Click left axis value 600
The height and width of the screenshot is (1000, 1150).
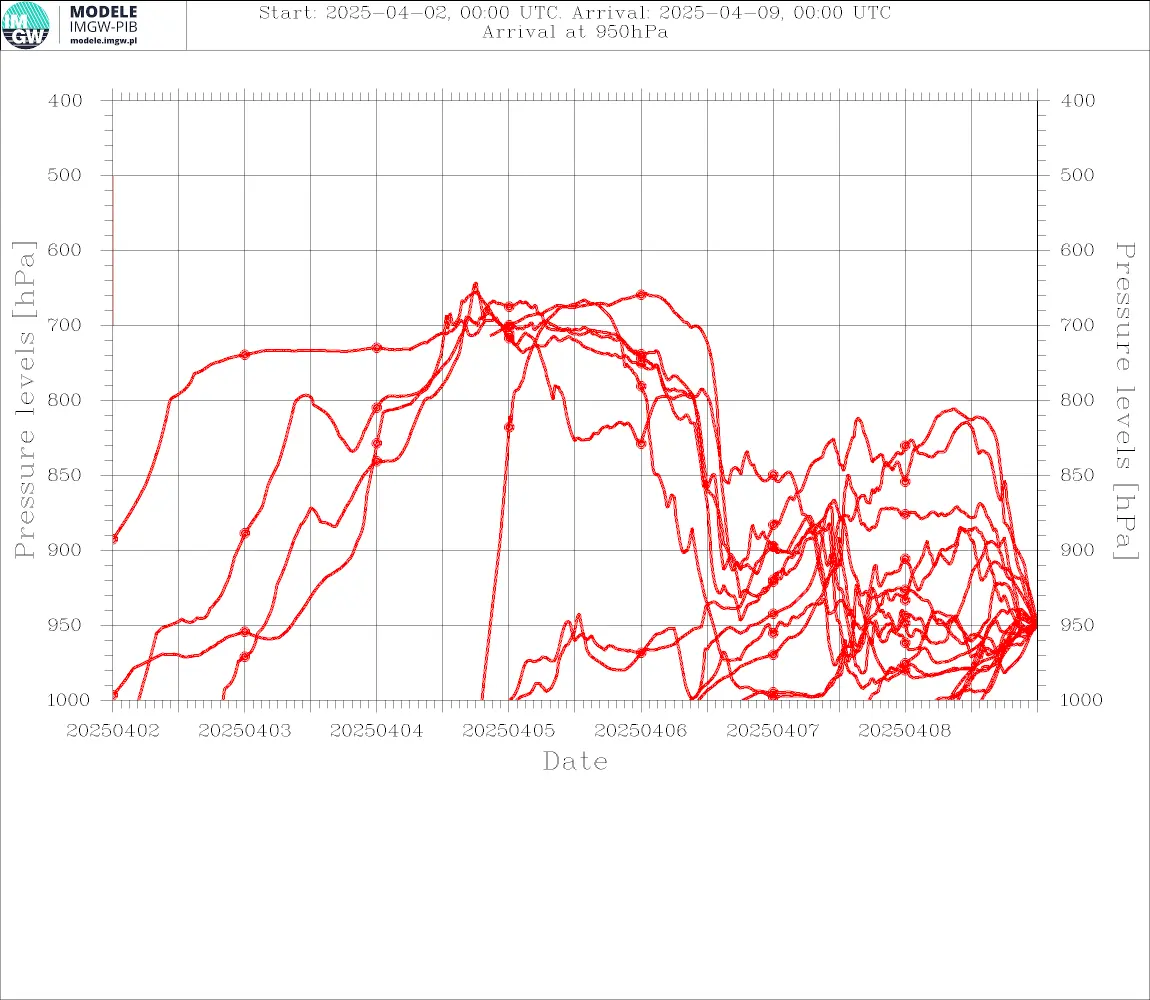tap(65, 250)
